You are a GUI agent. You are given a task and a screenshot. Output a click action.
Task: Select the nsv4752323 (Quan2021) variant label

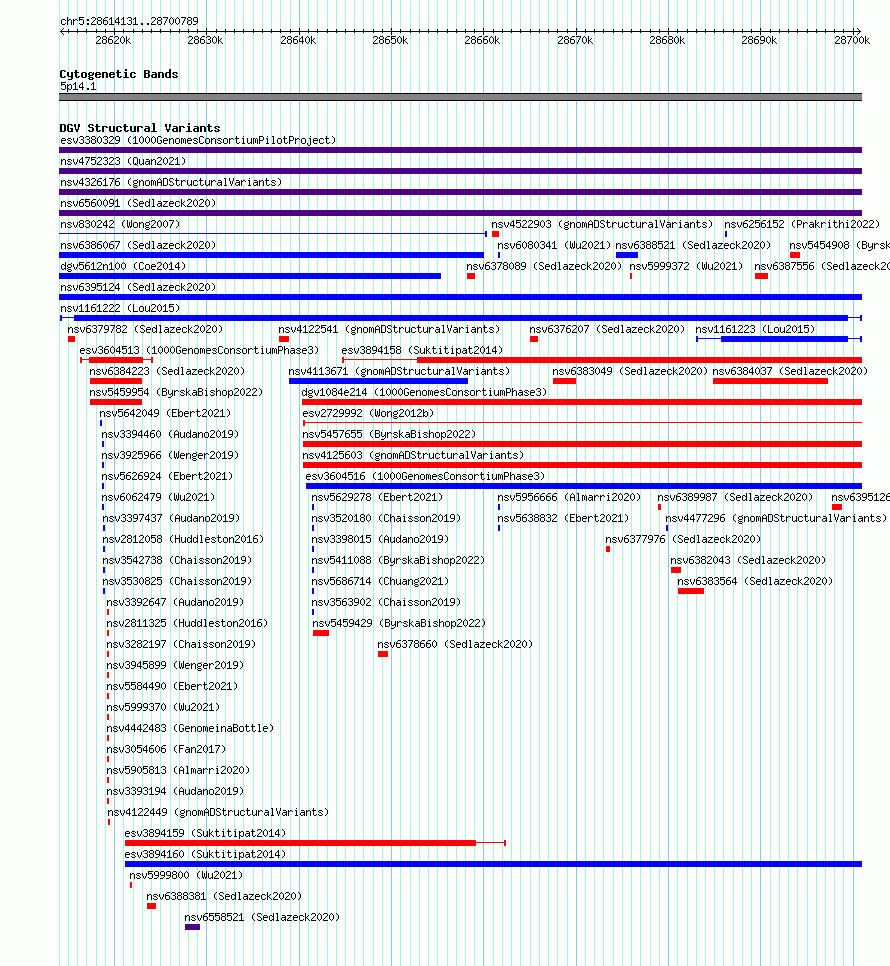pyautogui.click(x=123, y=161)
